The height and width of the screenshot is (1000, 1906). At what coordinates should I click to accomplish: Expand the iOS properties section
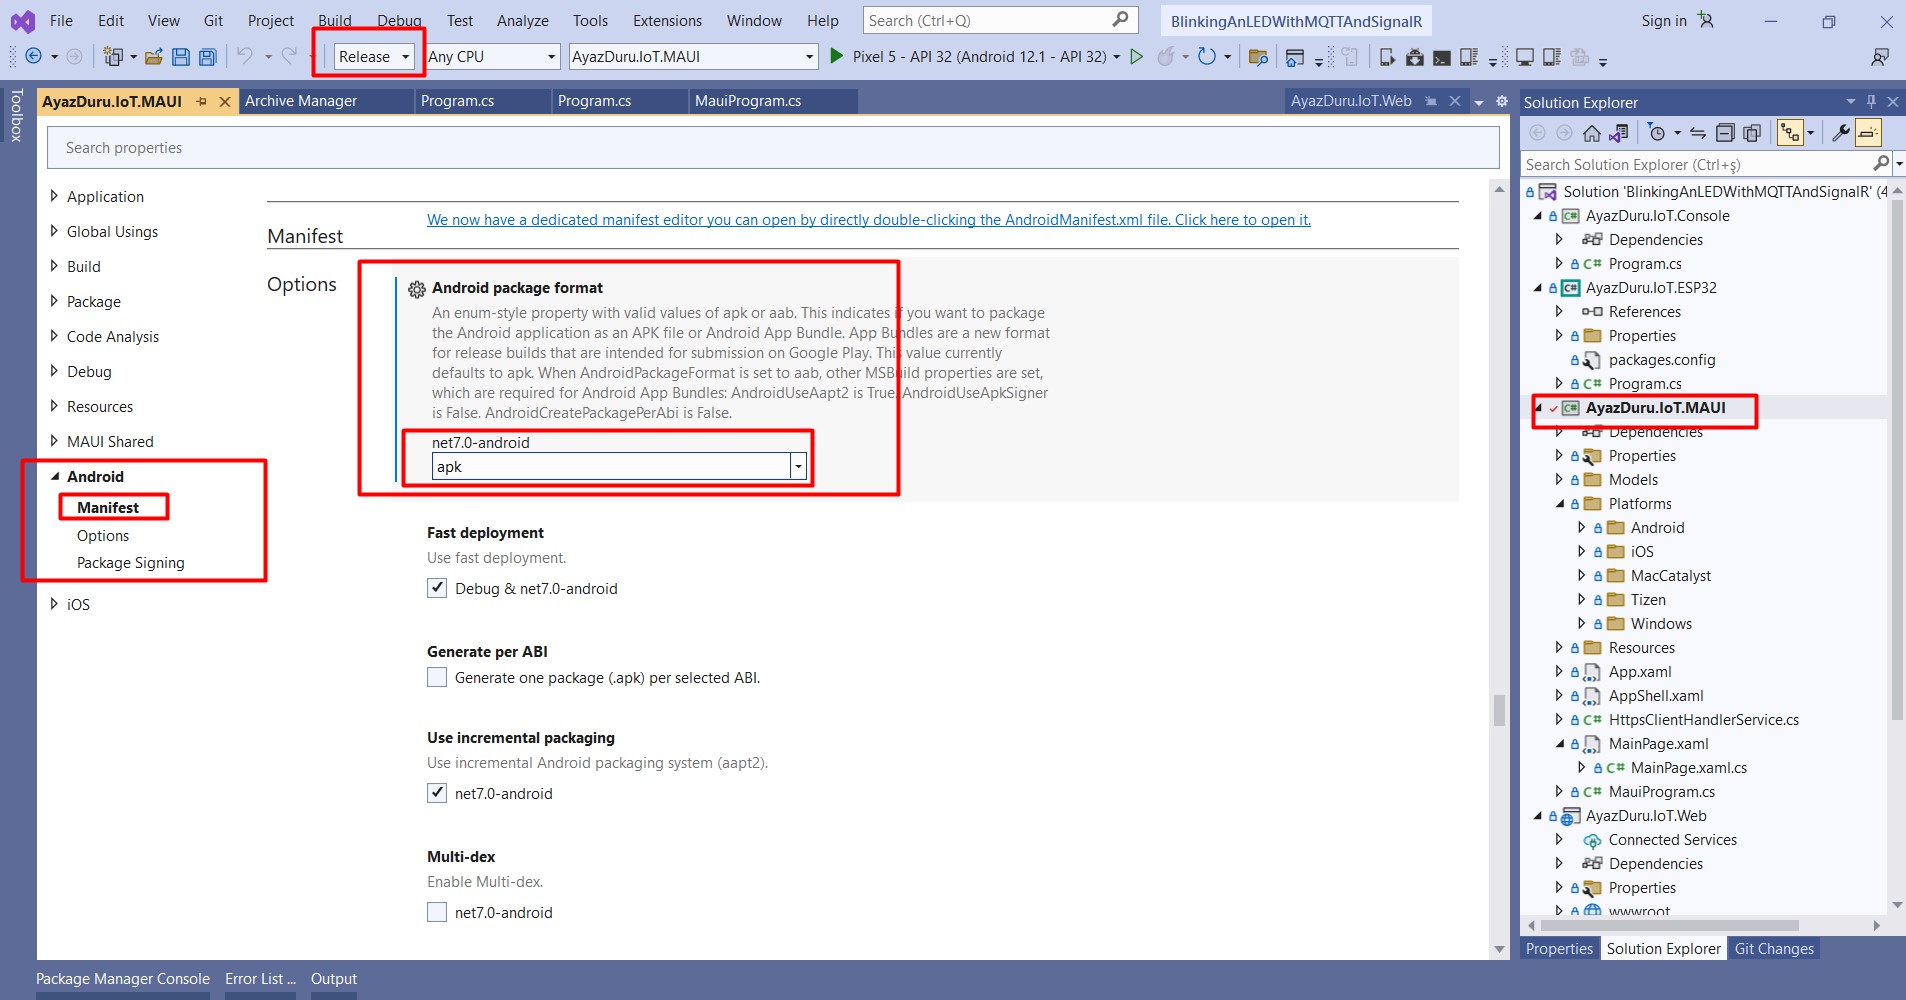click(54, 604)
